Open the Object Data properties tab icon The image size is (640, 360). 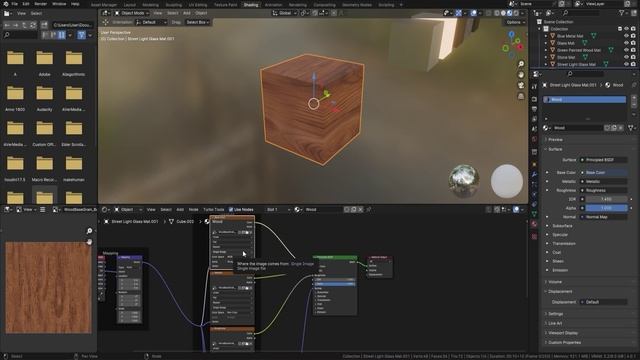click(x=534, y=214)
